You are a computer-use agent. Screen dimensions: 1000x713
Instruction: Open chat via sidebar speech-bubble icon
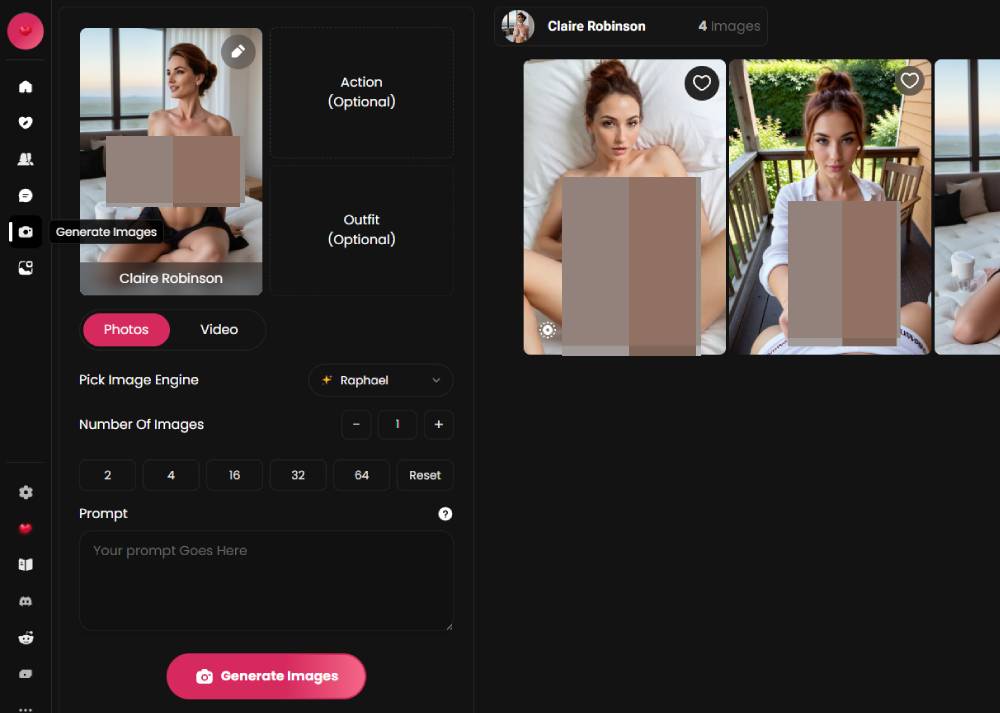[26, 195]
